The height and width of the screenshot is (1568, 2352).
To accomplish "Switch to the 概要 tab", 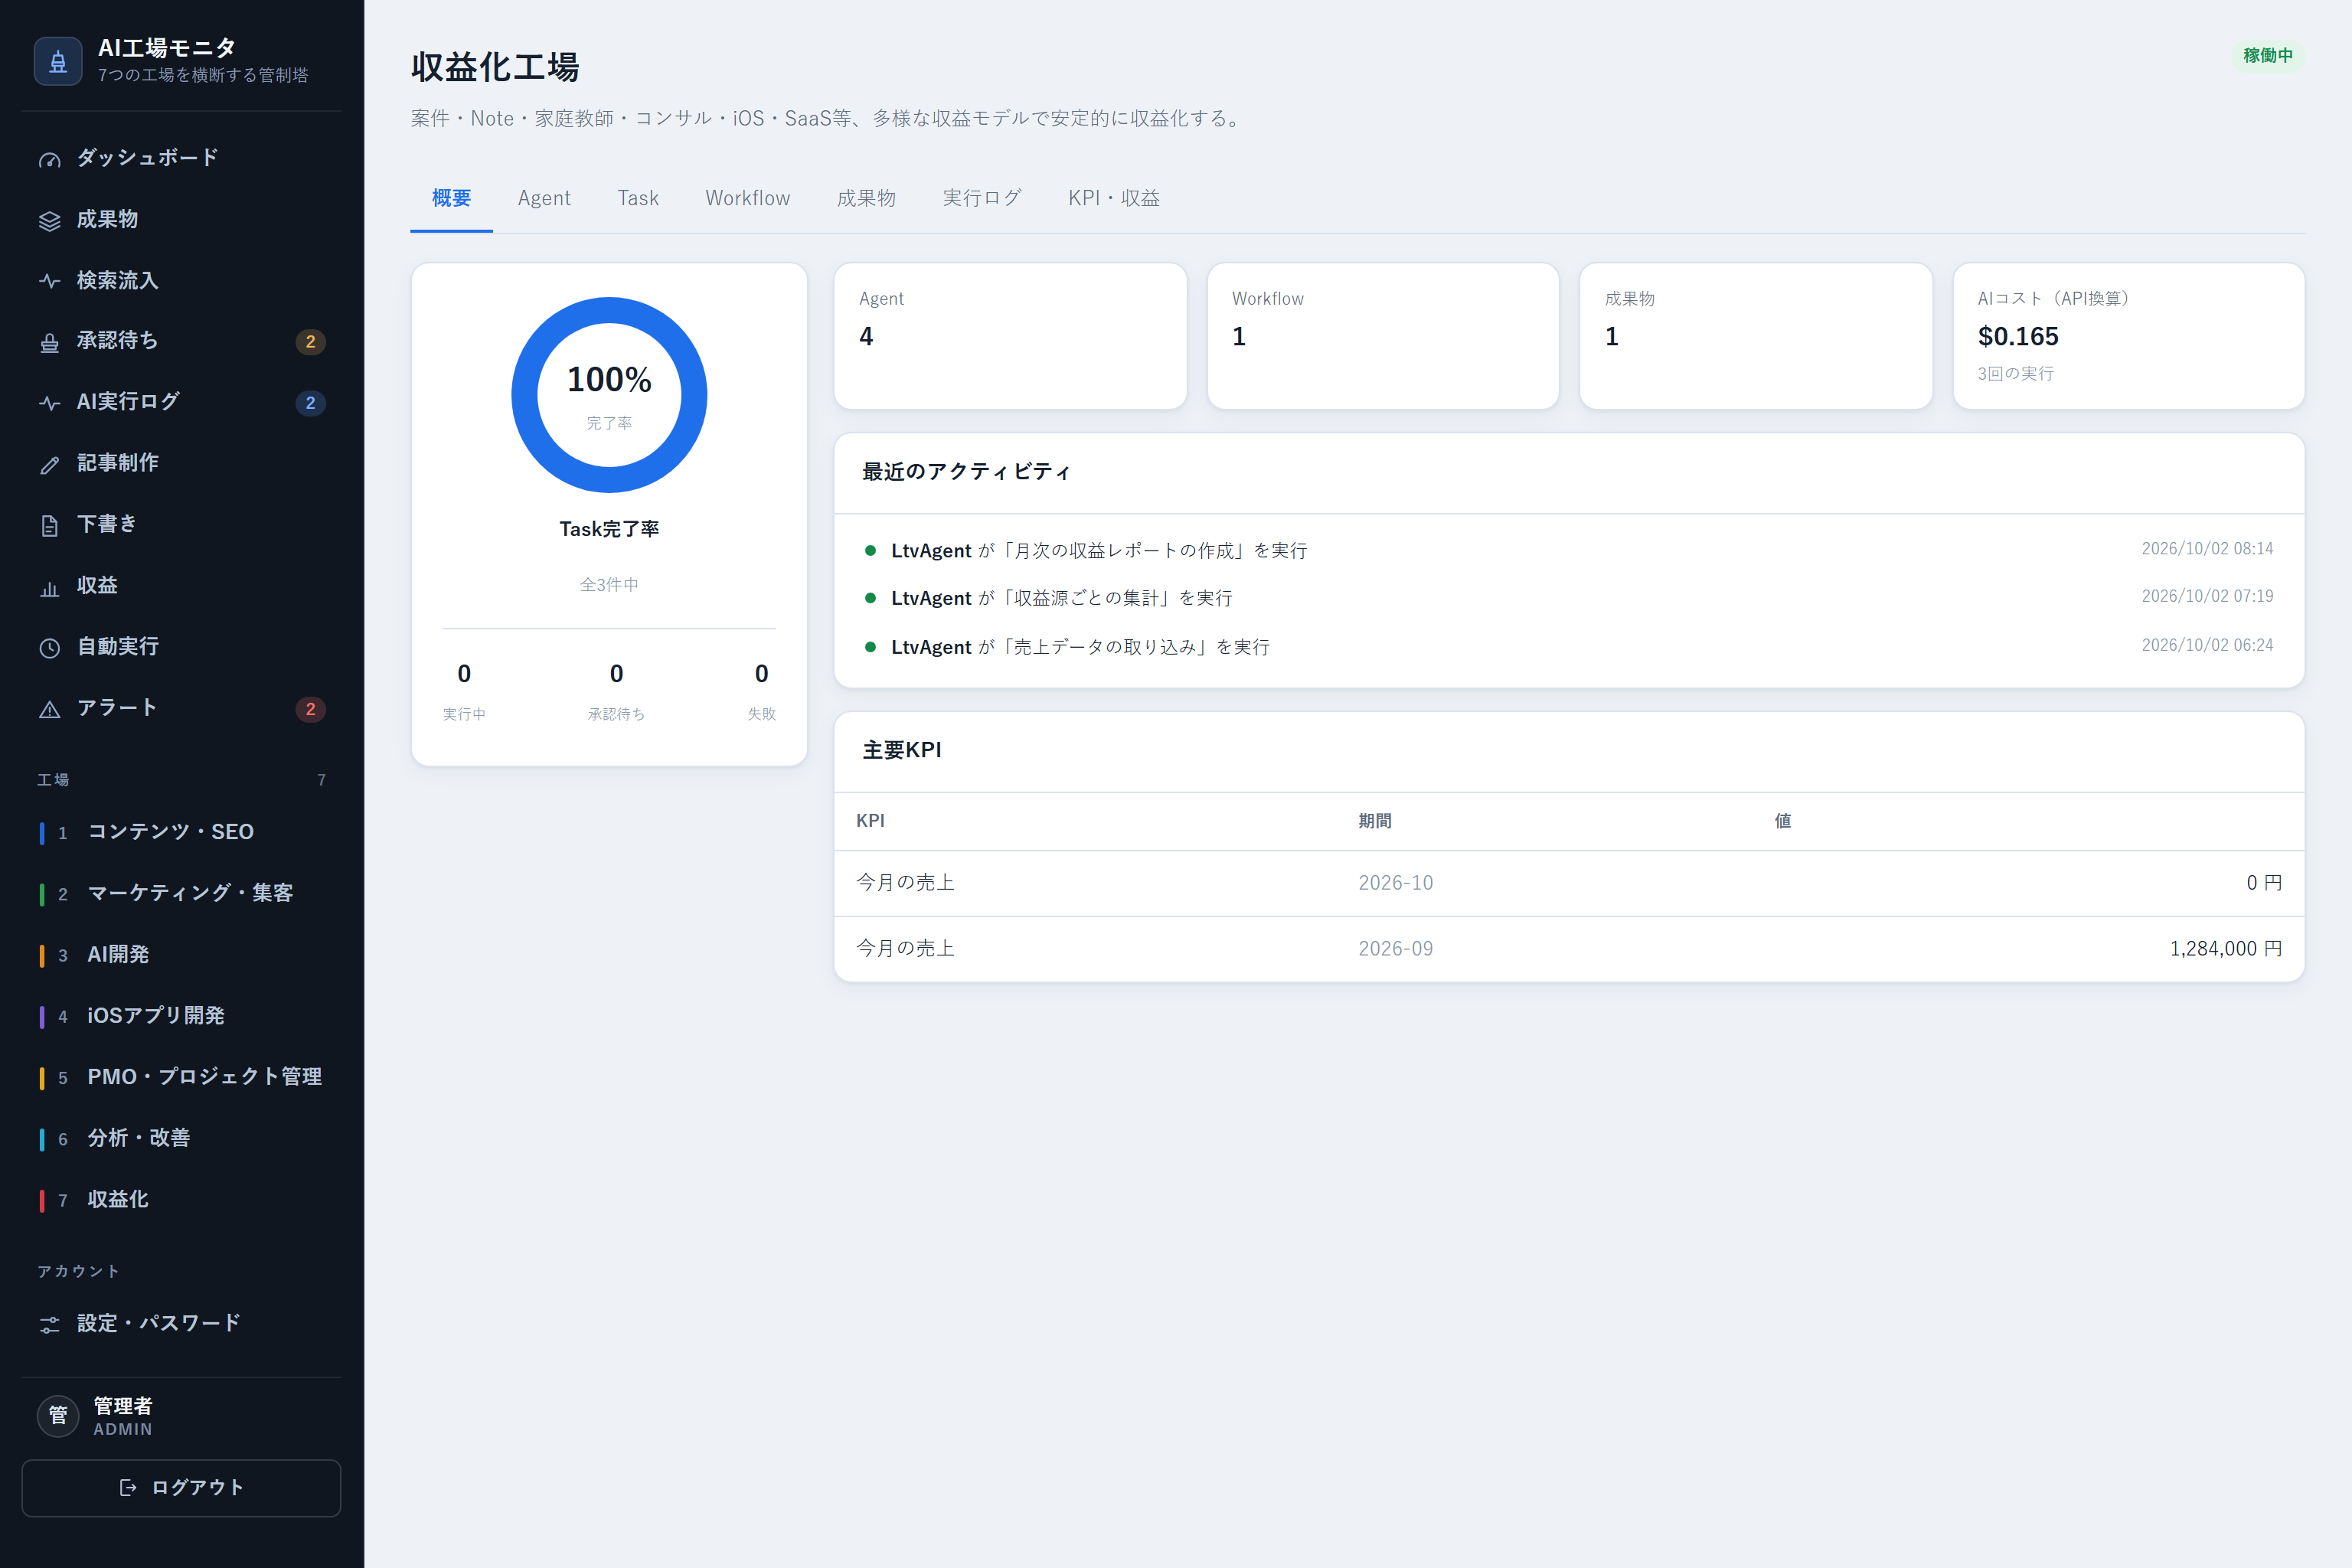I will (451, 198).
